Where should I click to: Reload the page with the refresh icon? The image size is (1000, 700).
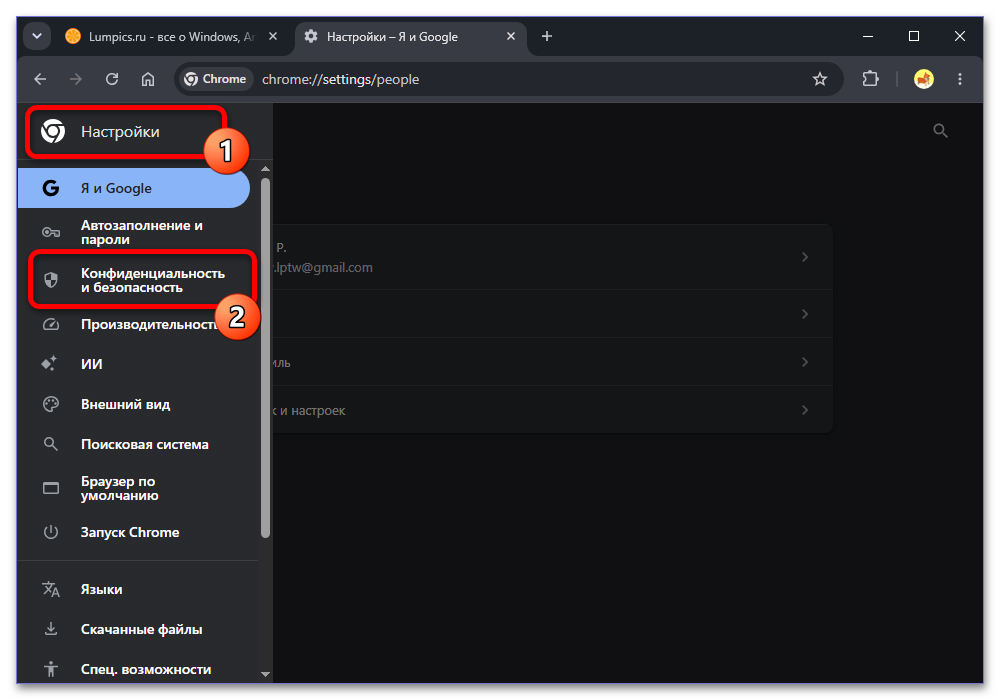tap(112, 79)
